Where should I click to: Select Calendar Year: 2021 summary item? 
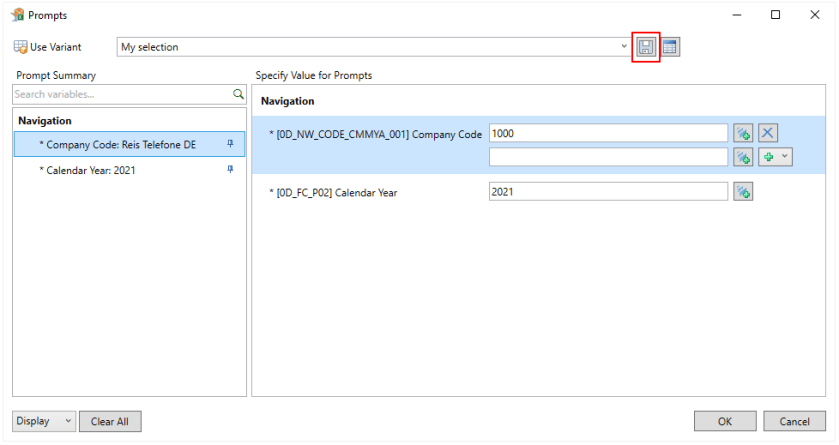(91, 170)
